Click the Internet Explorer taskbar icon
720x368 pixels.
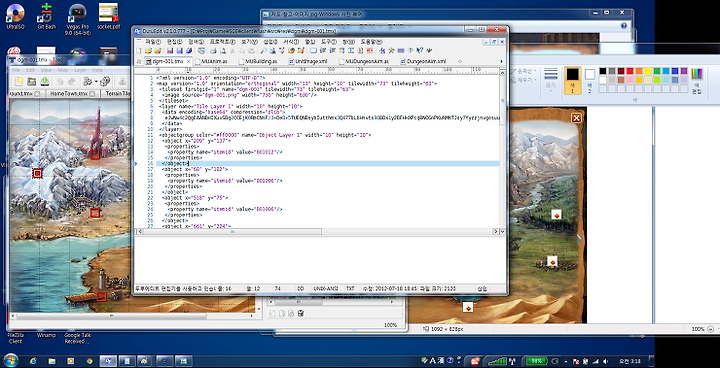[x=33, y=361]
